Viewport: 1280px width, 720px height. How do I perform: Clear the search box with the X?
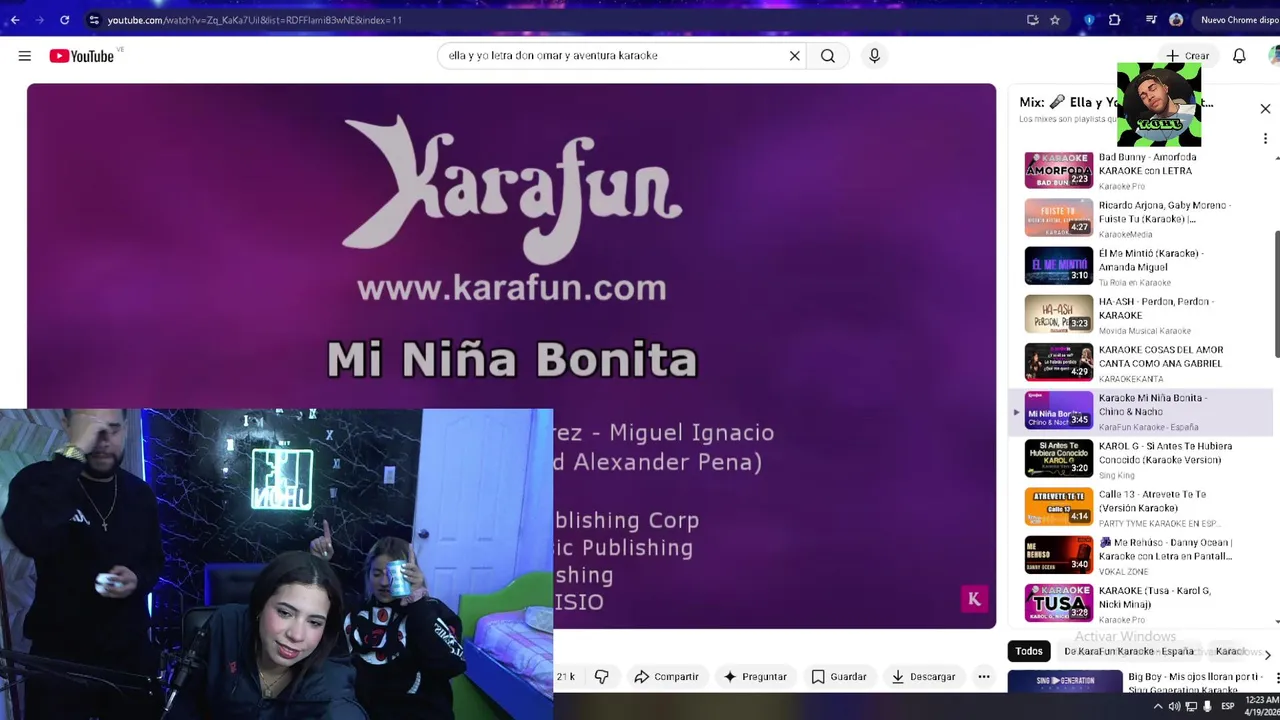click(x=795, y=56)
